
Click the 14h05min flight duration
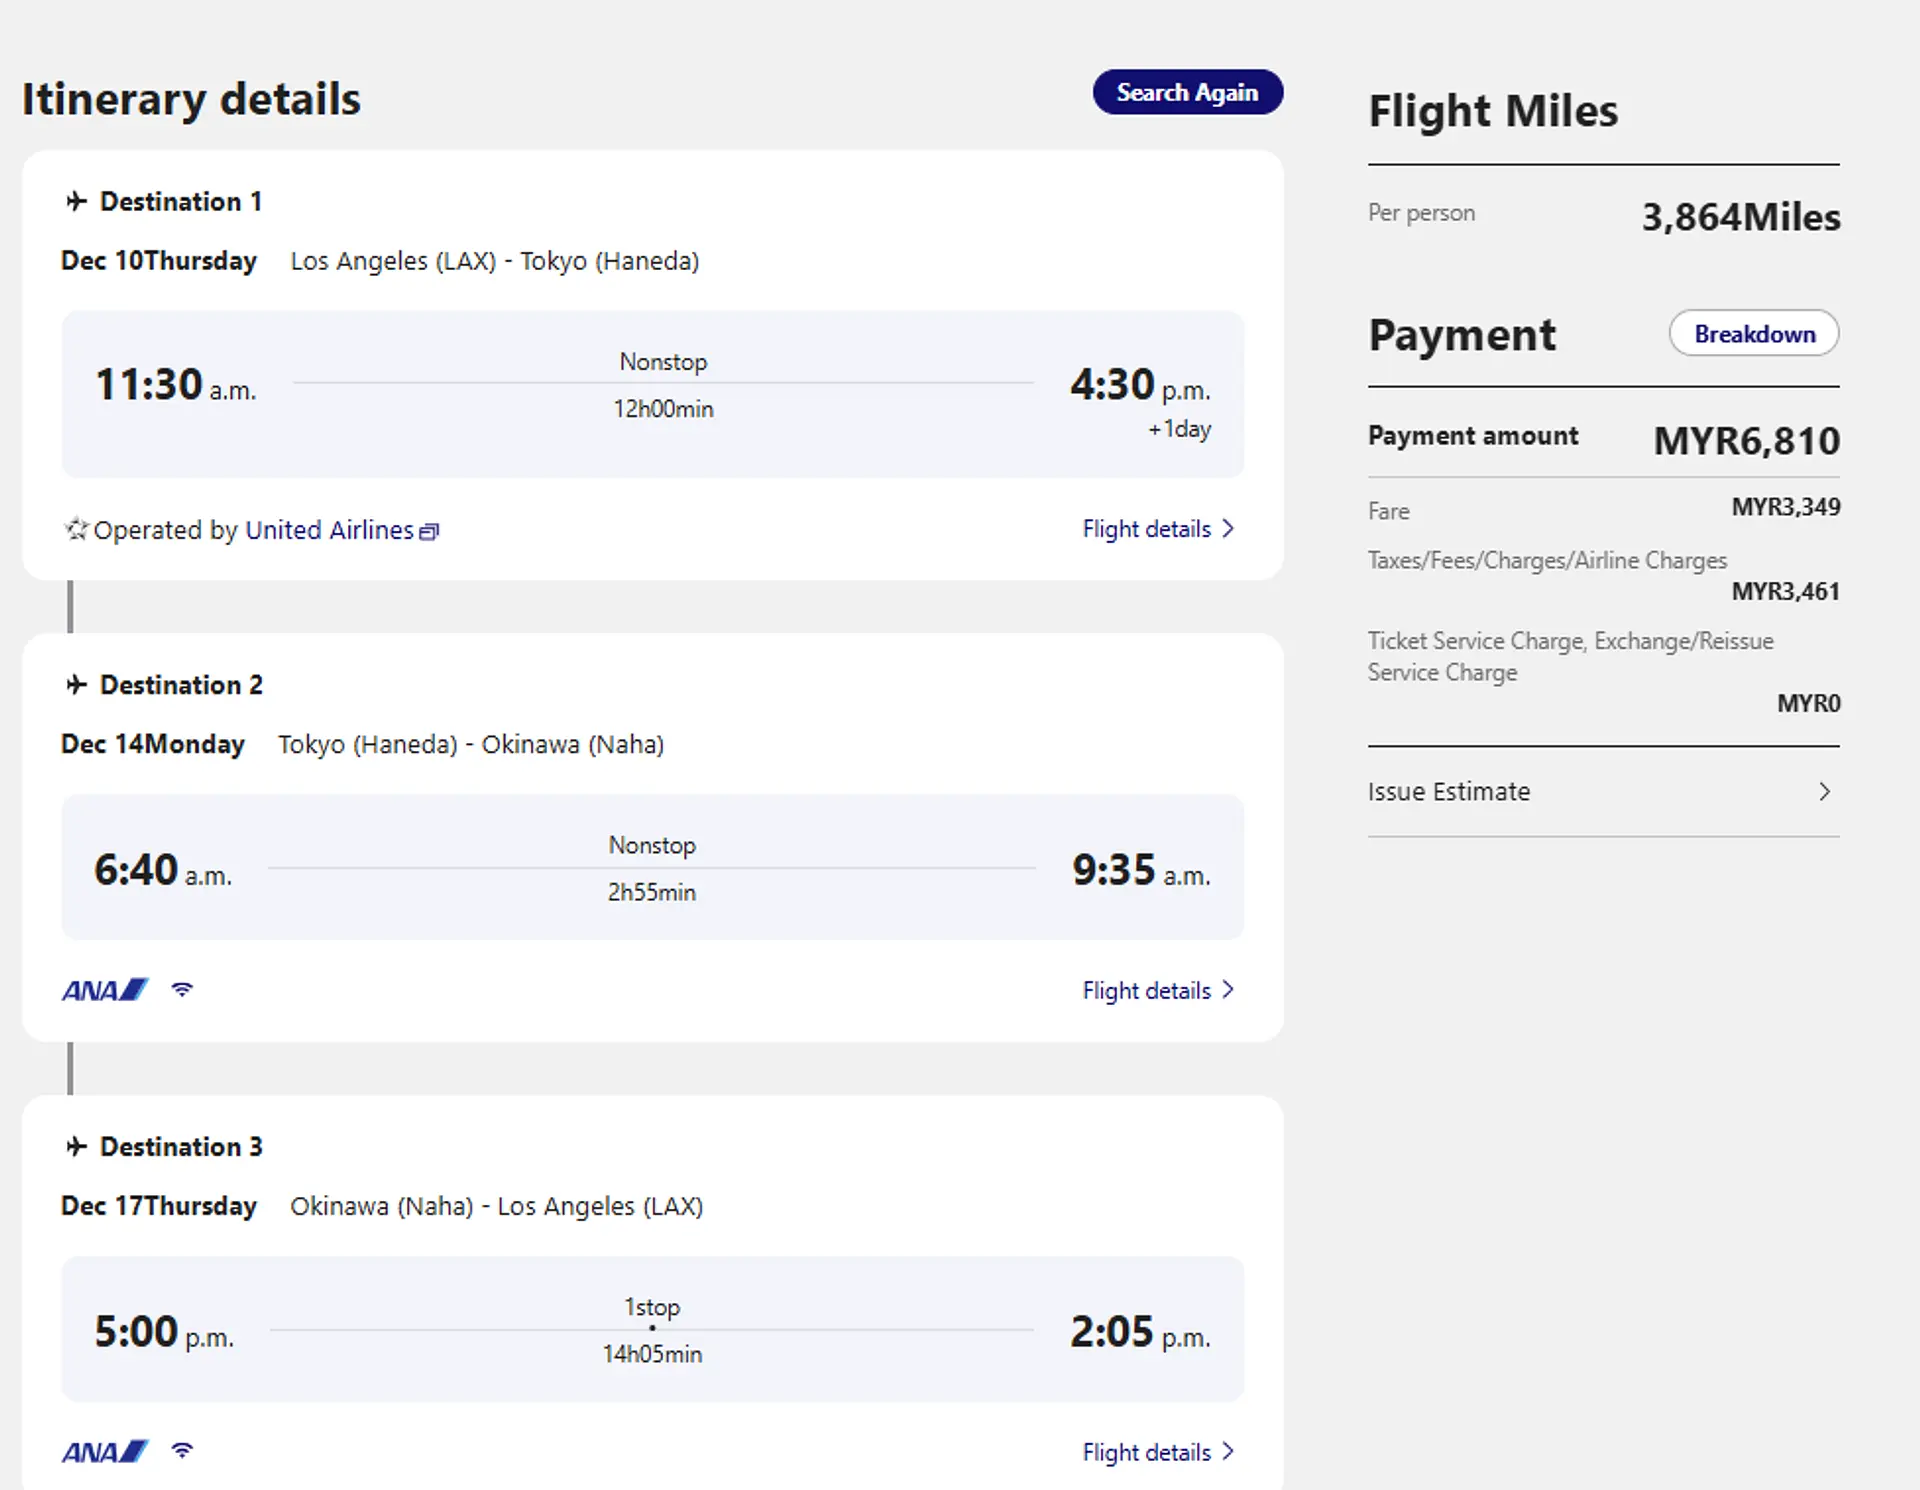652,1354
